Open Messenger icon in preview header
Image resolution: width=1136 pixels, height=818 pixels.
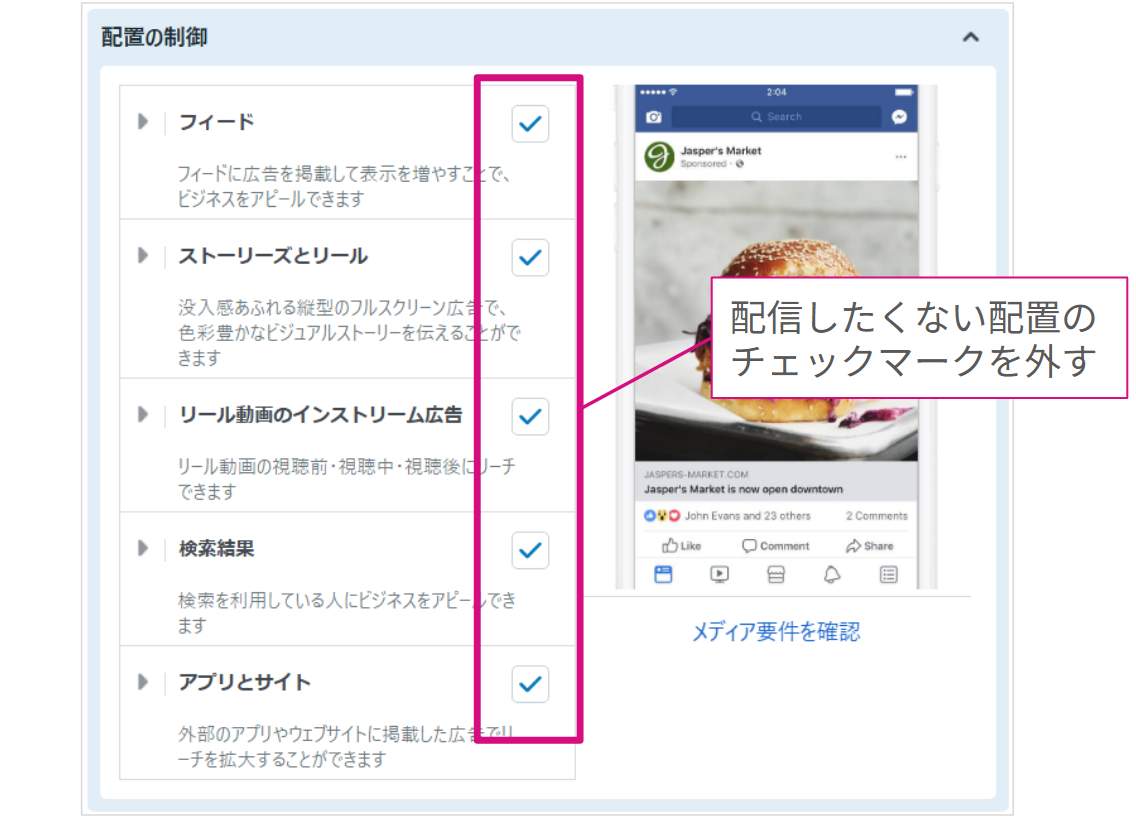899,117
